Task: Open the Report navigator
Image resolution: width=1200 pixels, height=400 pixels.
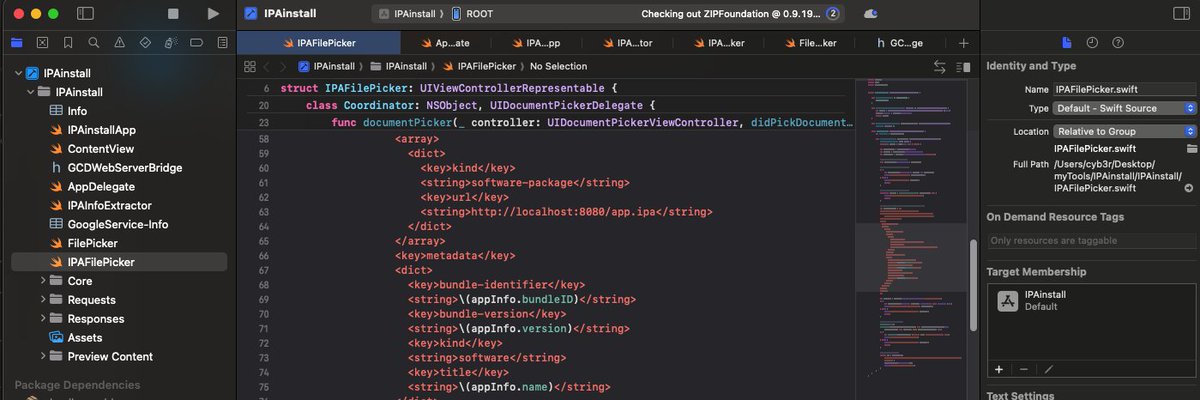Action: click(x=222, y=43)
